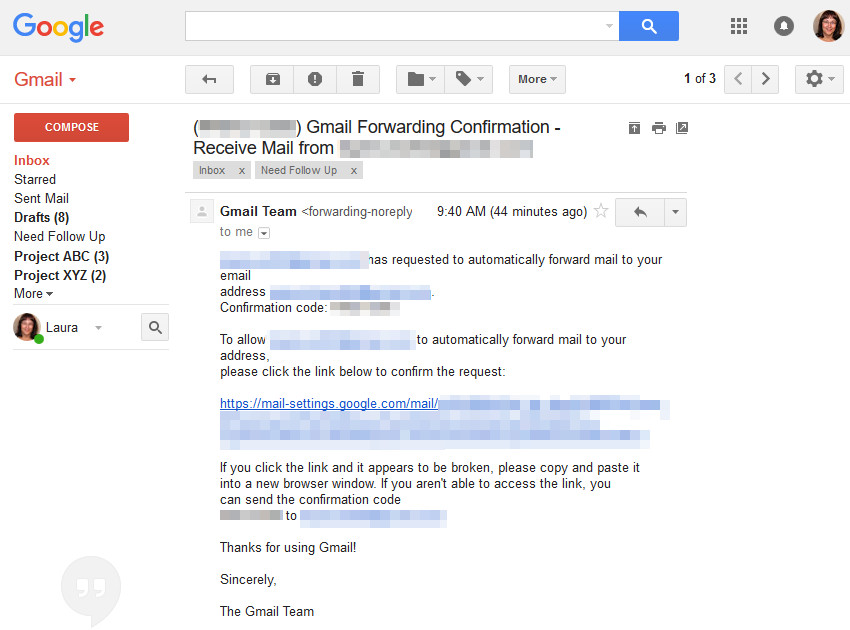850x630 pixels.
Task: Remove the Need Follow Up label
Action: [353, 171]
